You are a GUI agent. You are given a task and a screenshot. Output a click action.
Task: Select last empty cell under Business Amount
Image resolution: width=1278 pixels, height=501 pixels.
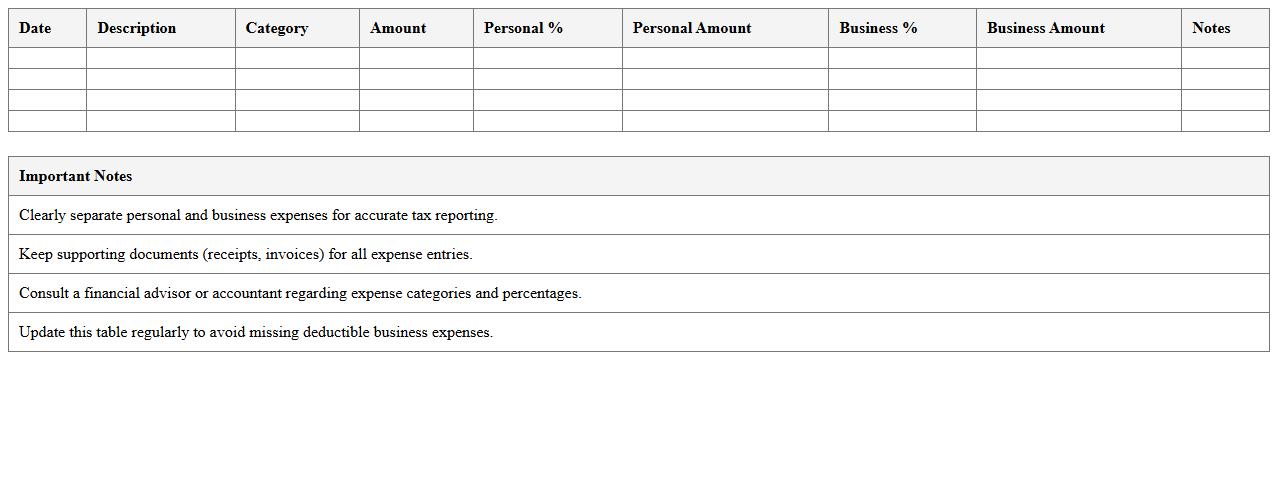click(1078, 121)
